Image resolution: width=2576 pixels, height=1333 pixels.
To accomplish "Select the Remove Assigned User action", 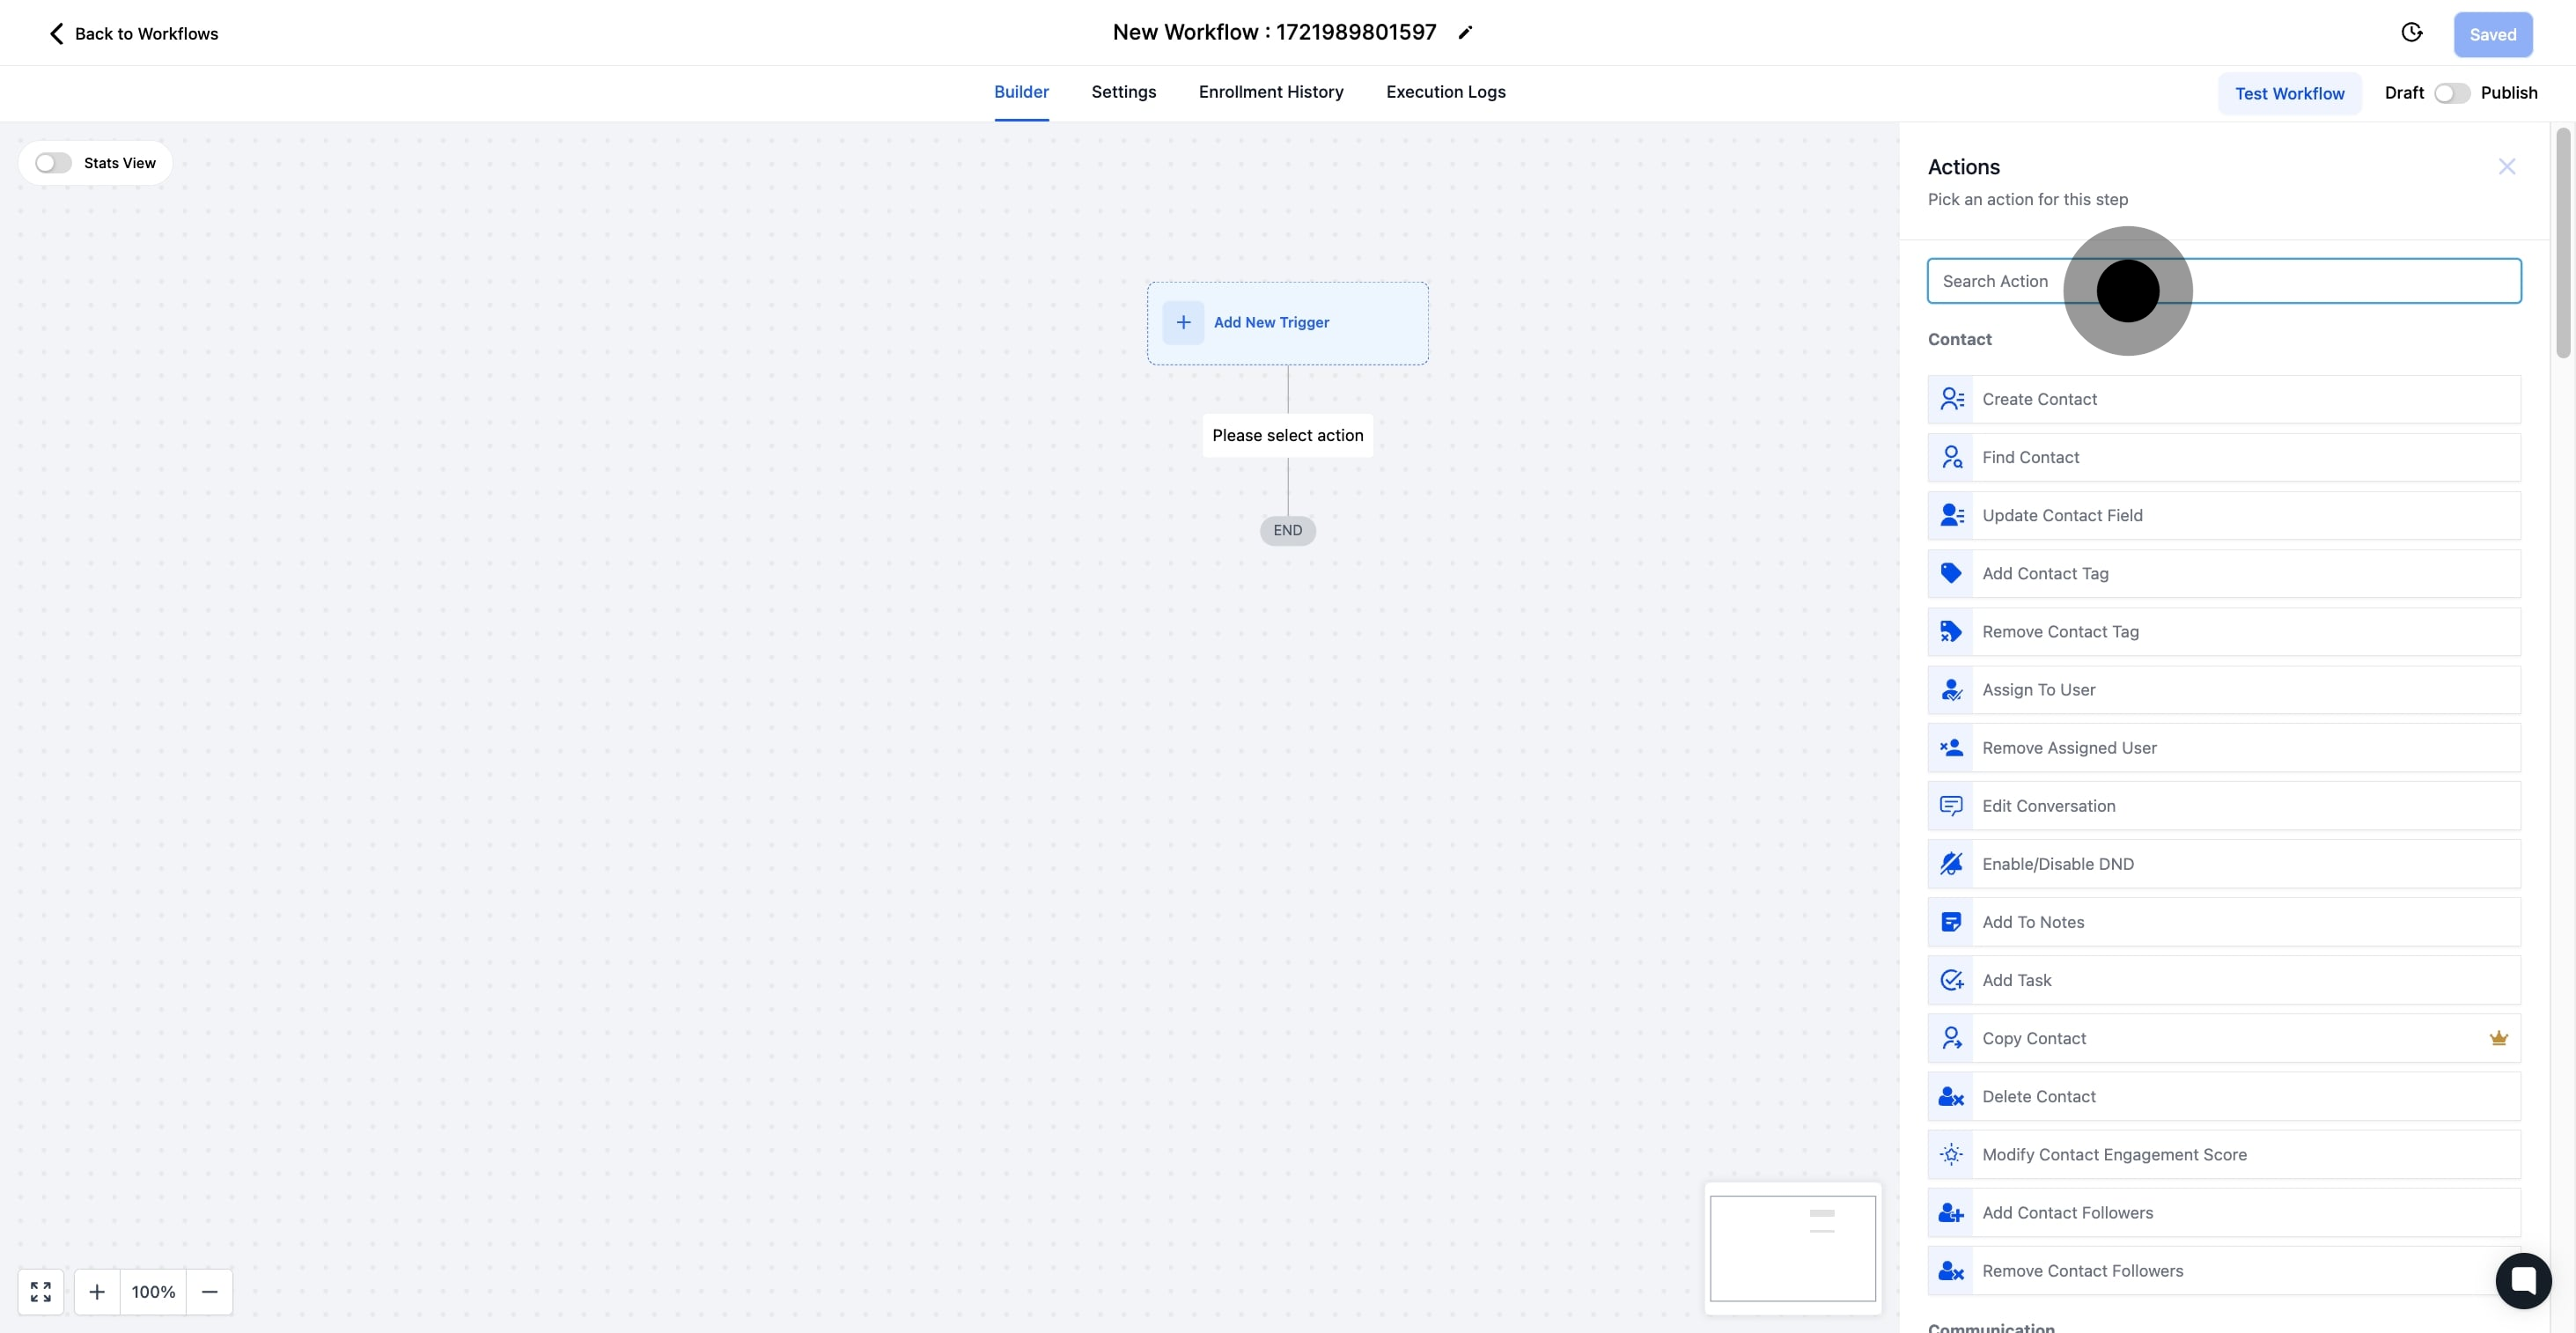I will [x=2223, y=747].
